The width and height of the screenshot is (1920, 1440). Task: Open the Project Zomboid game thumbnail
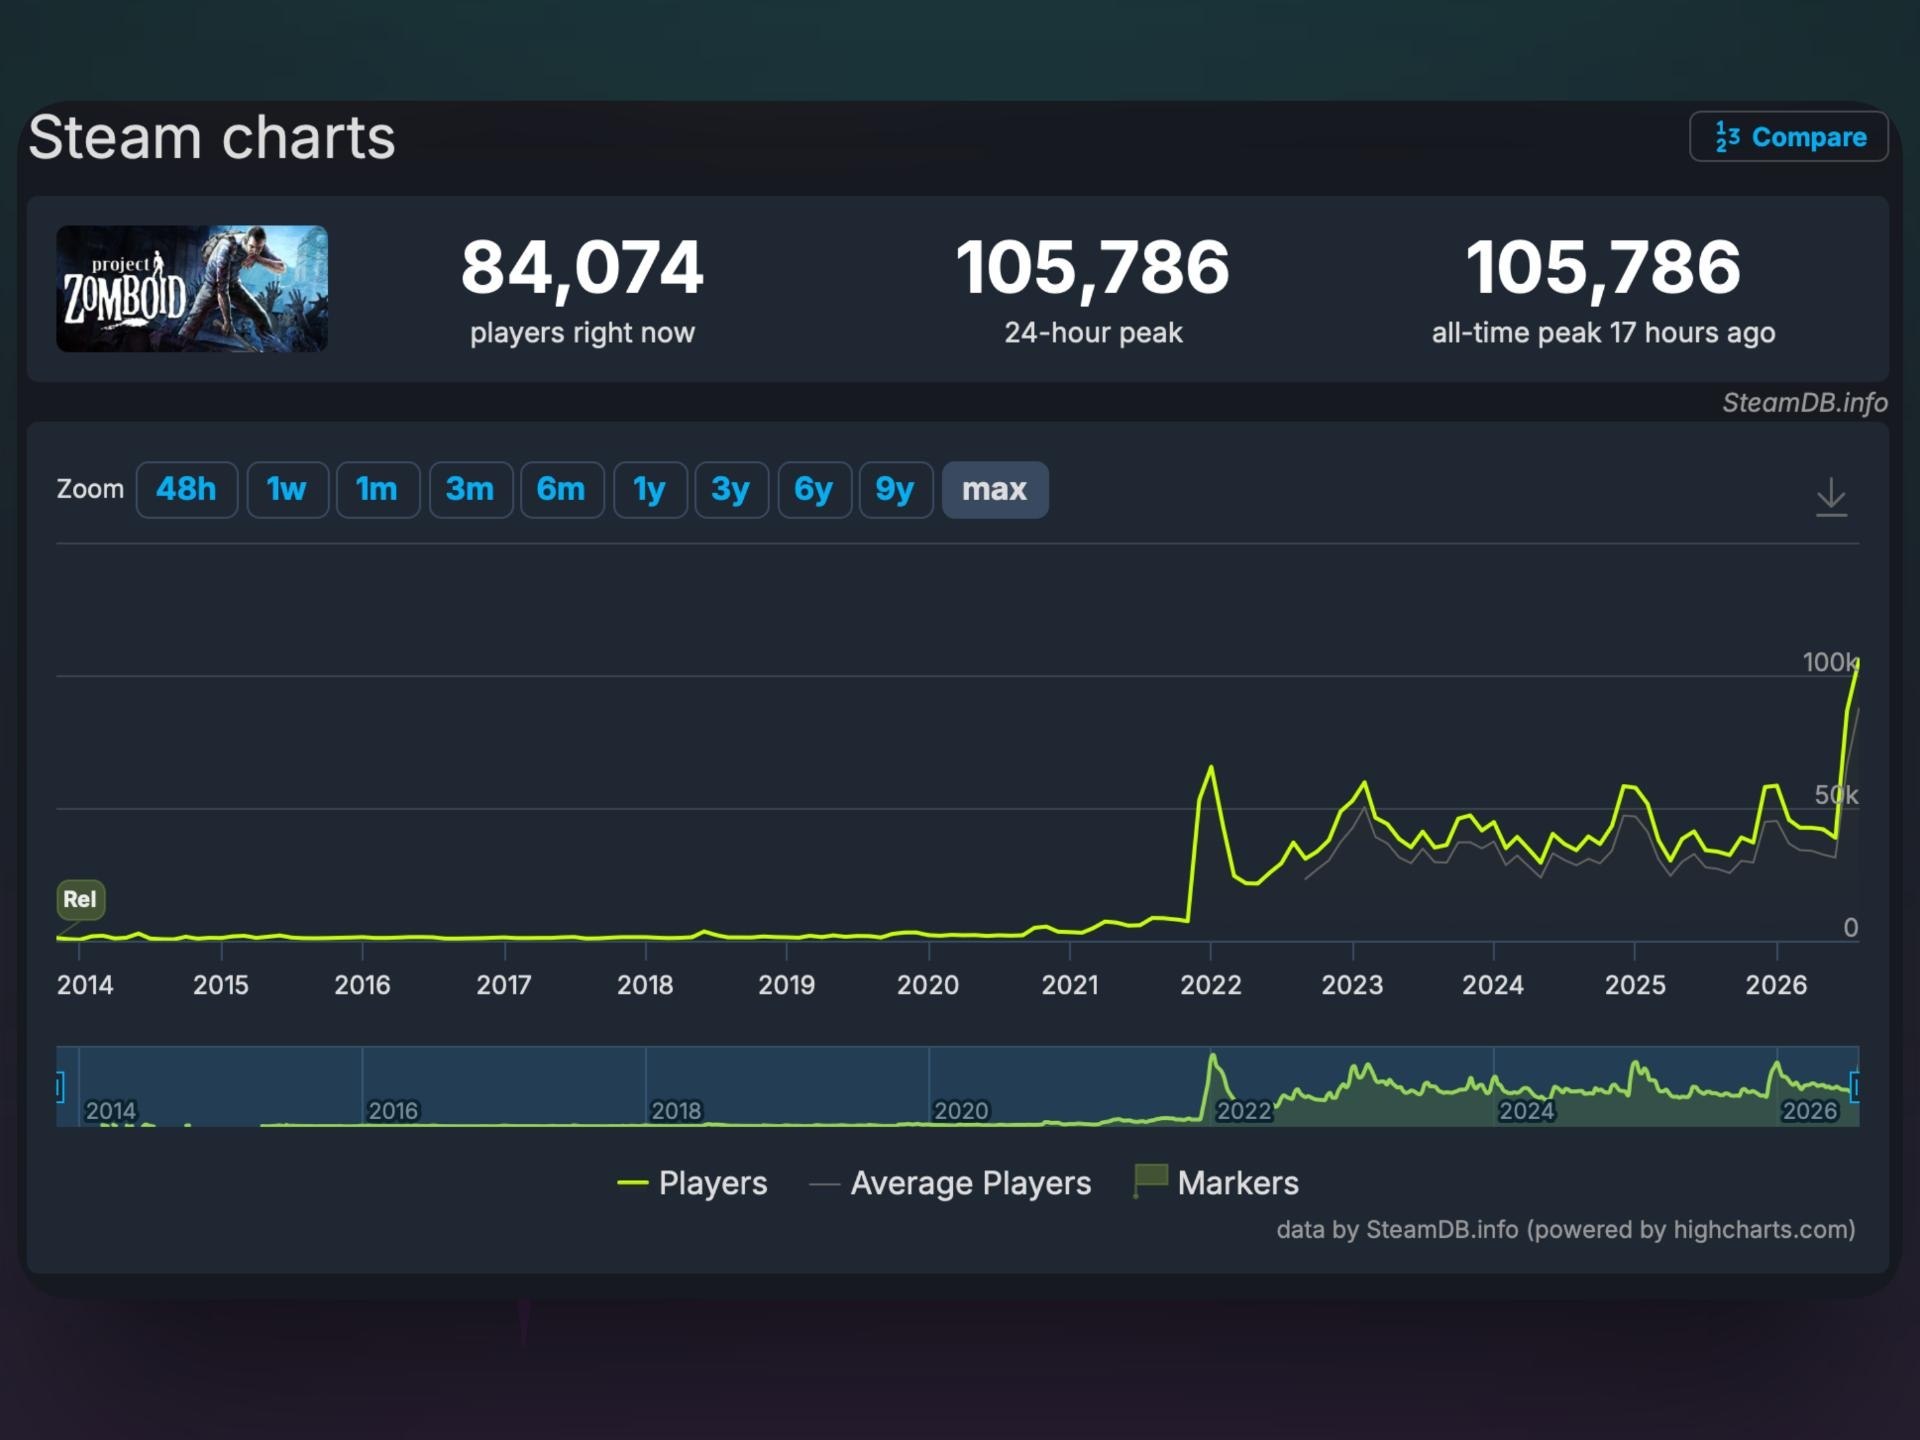[x=192, y=289]
